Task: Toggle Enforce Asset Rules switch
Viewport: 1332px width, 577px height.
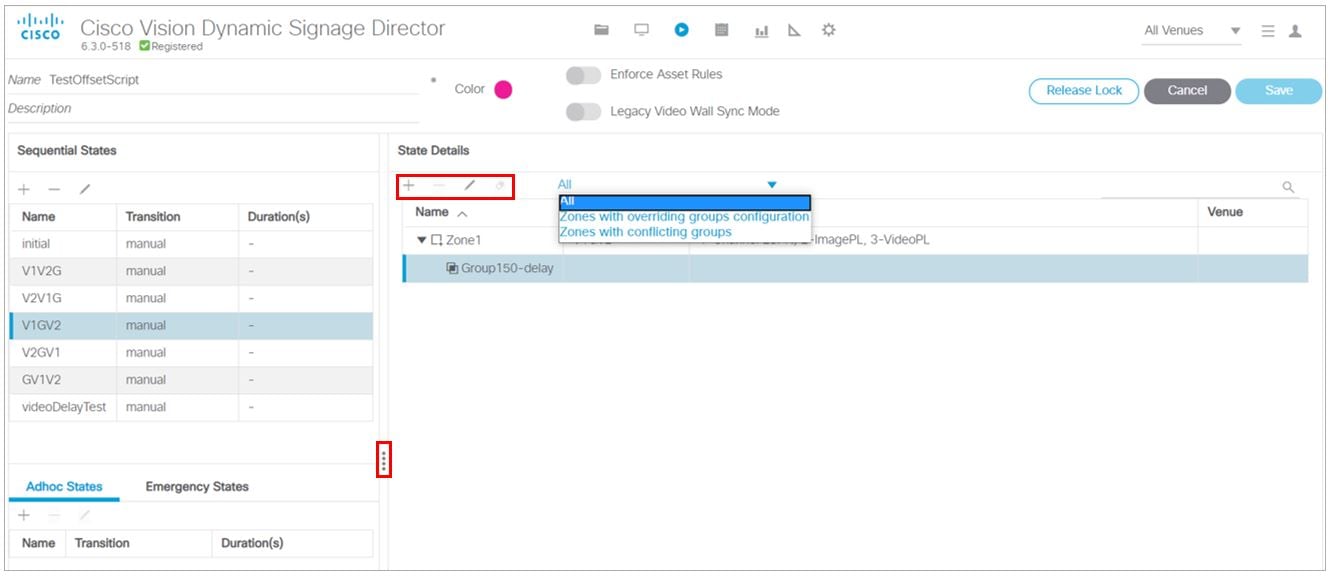Action: pyautogui.click(x=583, y=75)
